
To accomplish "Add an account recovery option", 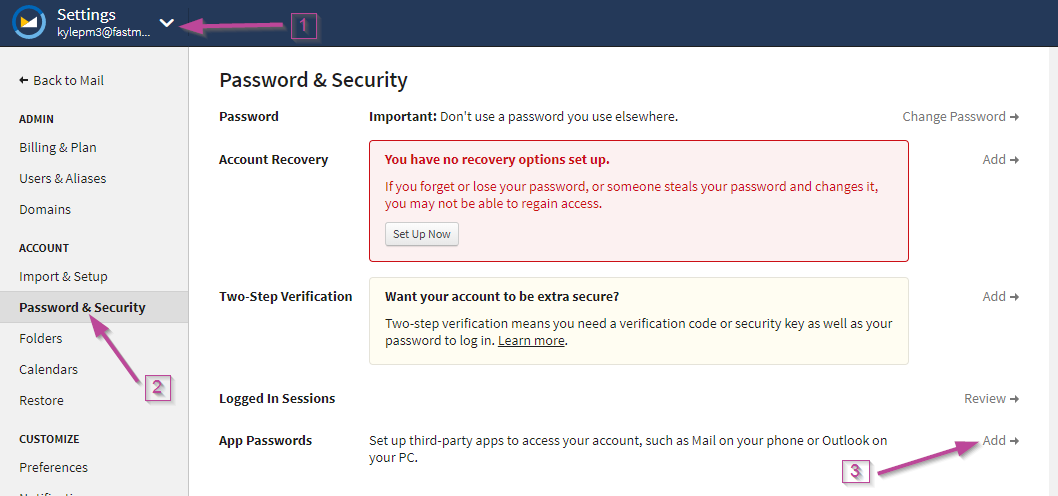I will click(1000, 160).
